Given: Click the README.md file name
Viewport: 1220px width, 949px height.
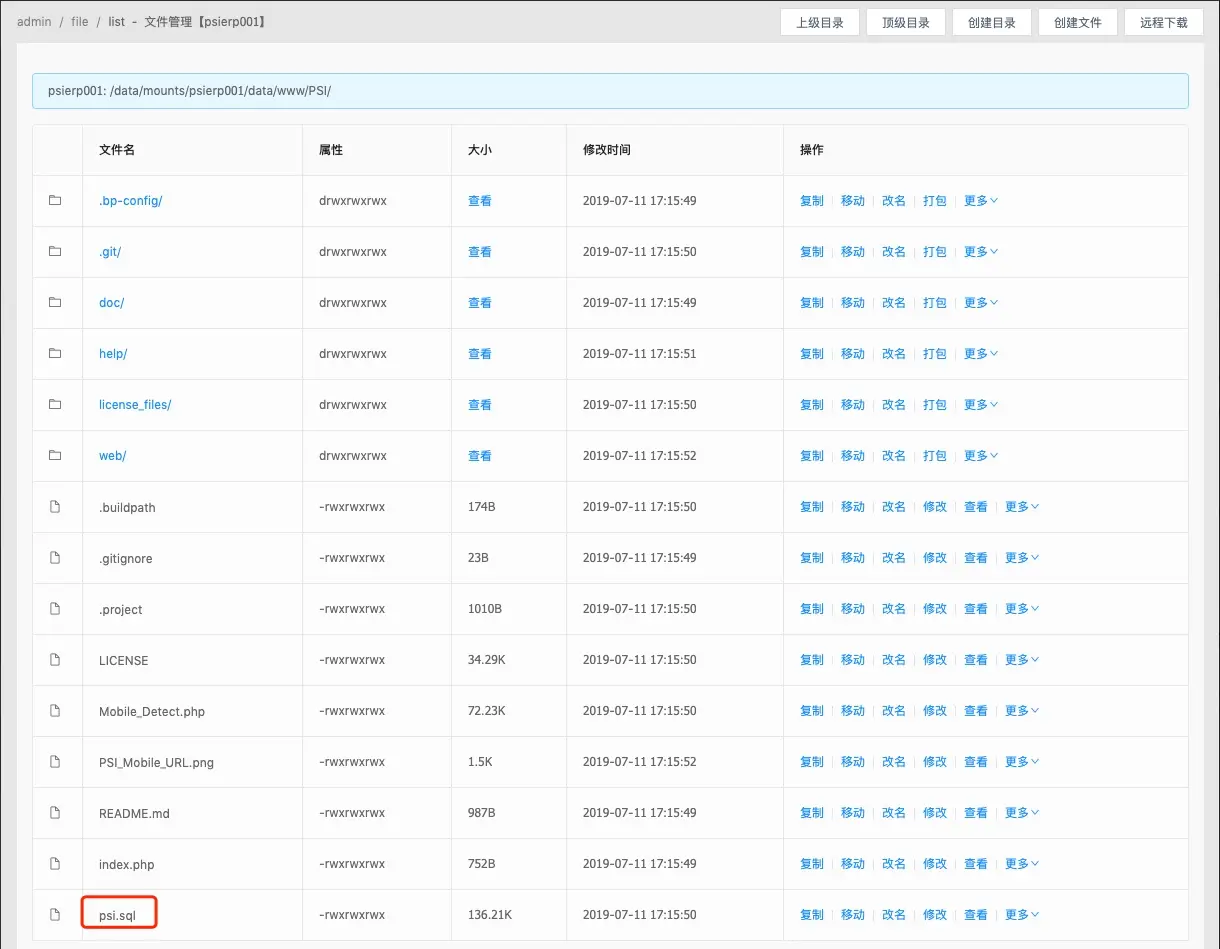Looking at the screenshot, I should pyautogui.click(x=134, y=813).
